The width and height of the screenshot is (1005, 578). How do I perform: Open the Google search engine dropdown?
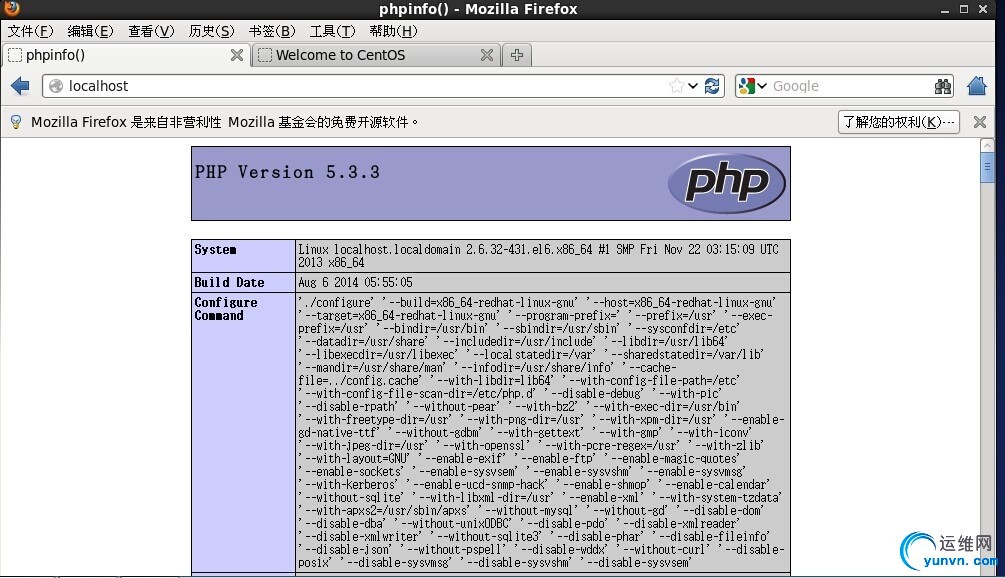pos(752,86)
